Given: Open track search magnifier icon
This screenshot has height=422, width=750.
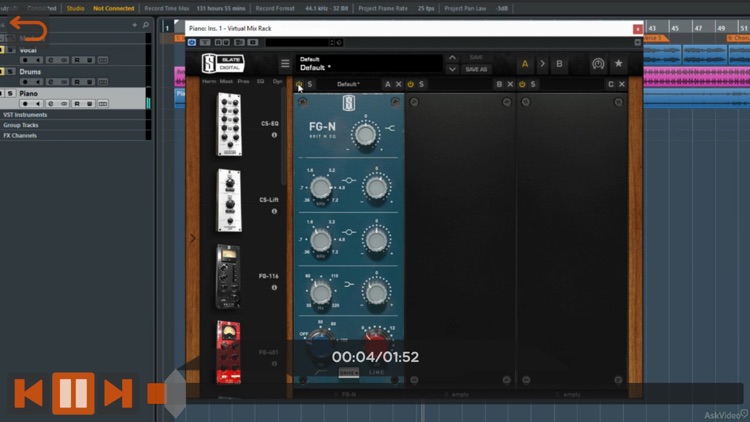Looking at the screenshot, I should coord(145,25).
